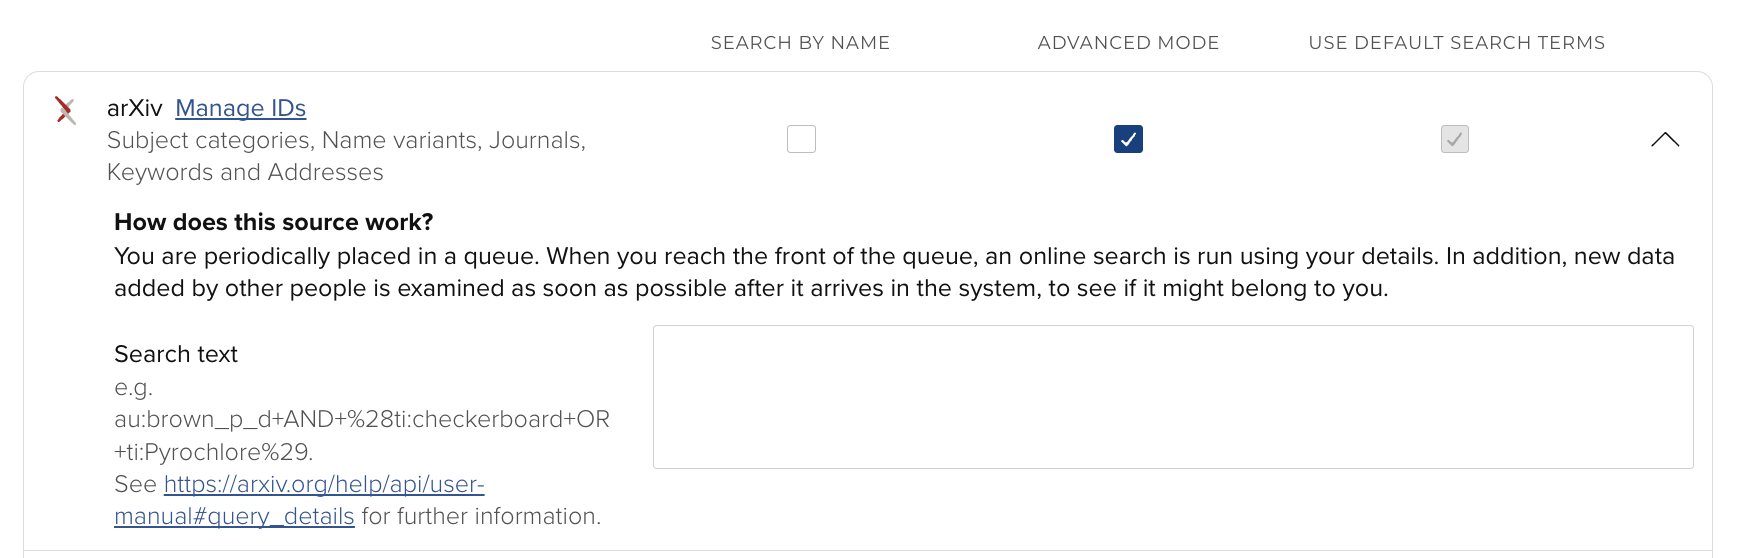
Task: Click the arXiv logo icon
Action: pyautogui.click(x=65, y=110)
